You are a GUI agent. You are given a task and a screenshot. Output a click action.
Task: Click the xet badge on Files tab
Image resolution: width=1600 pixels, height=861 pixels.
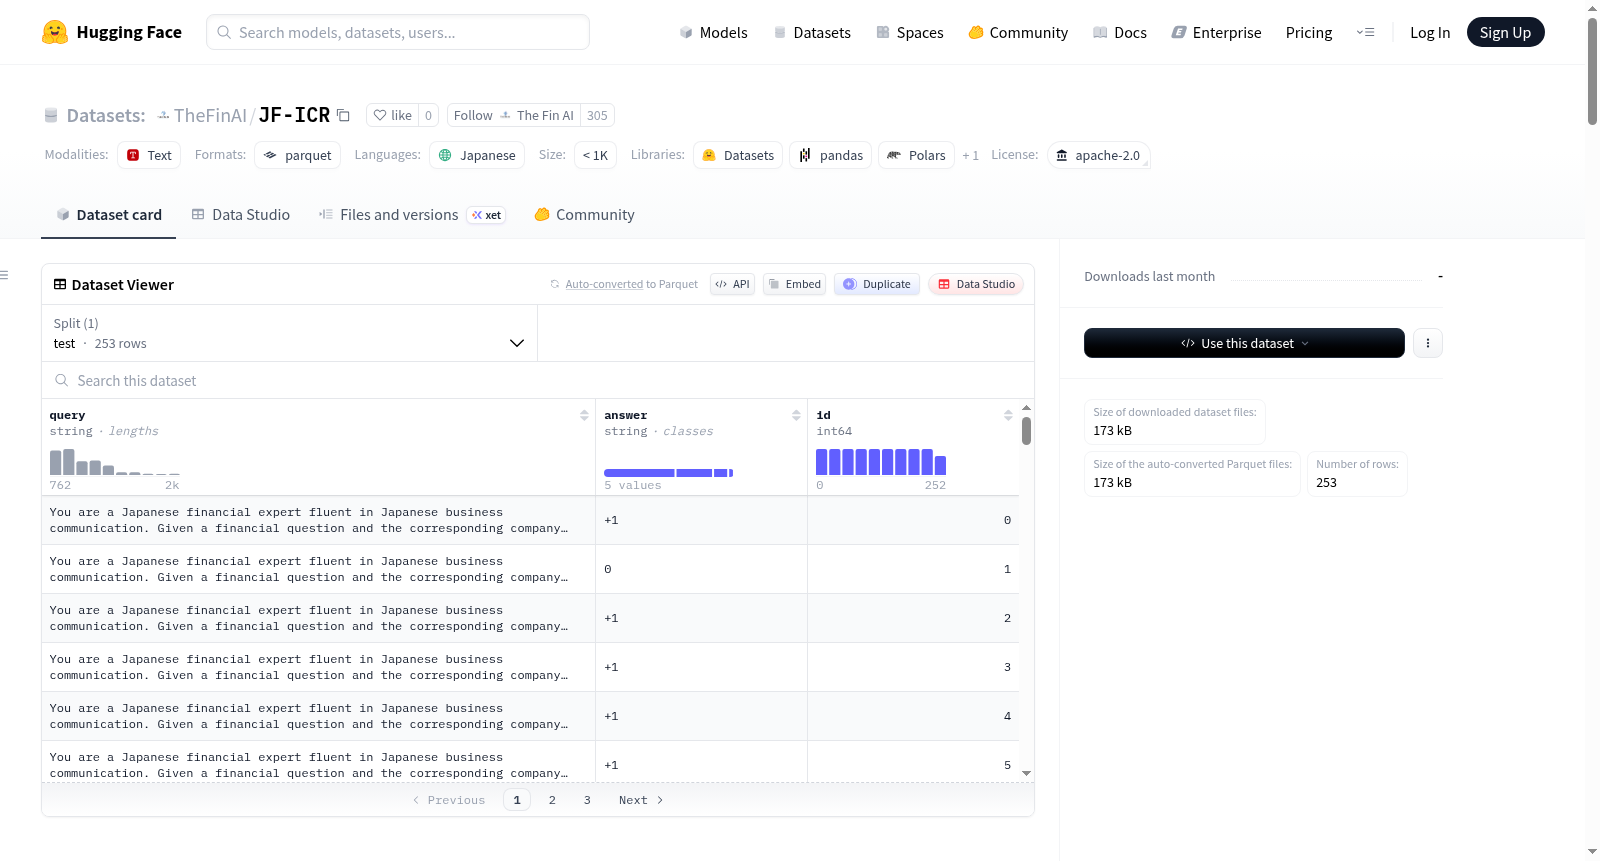487,215
